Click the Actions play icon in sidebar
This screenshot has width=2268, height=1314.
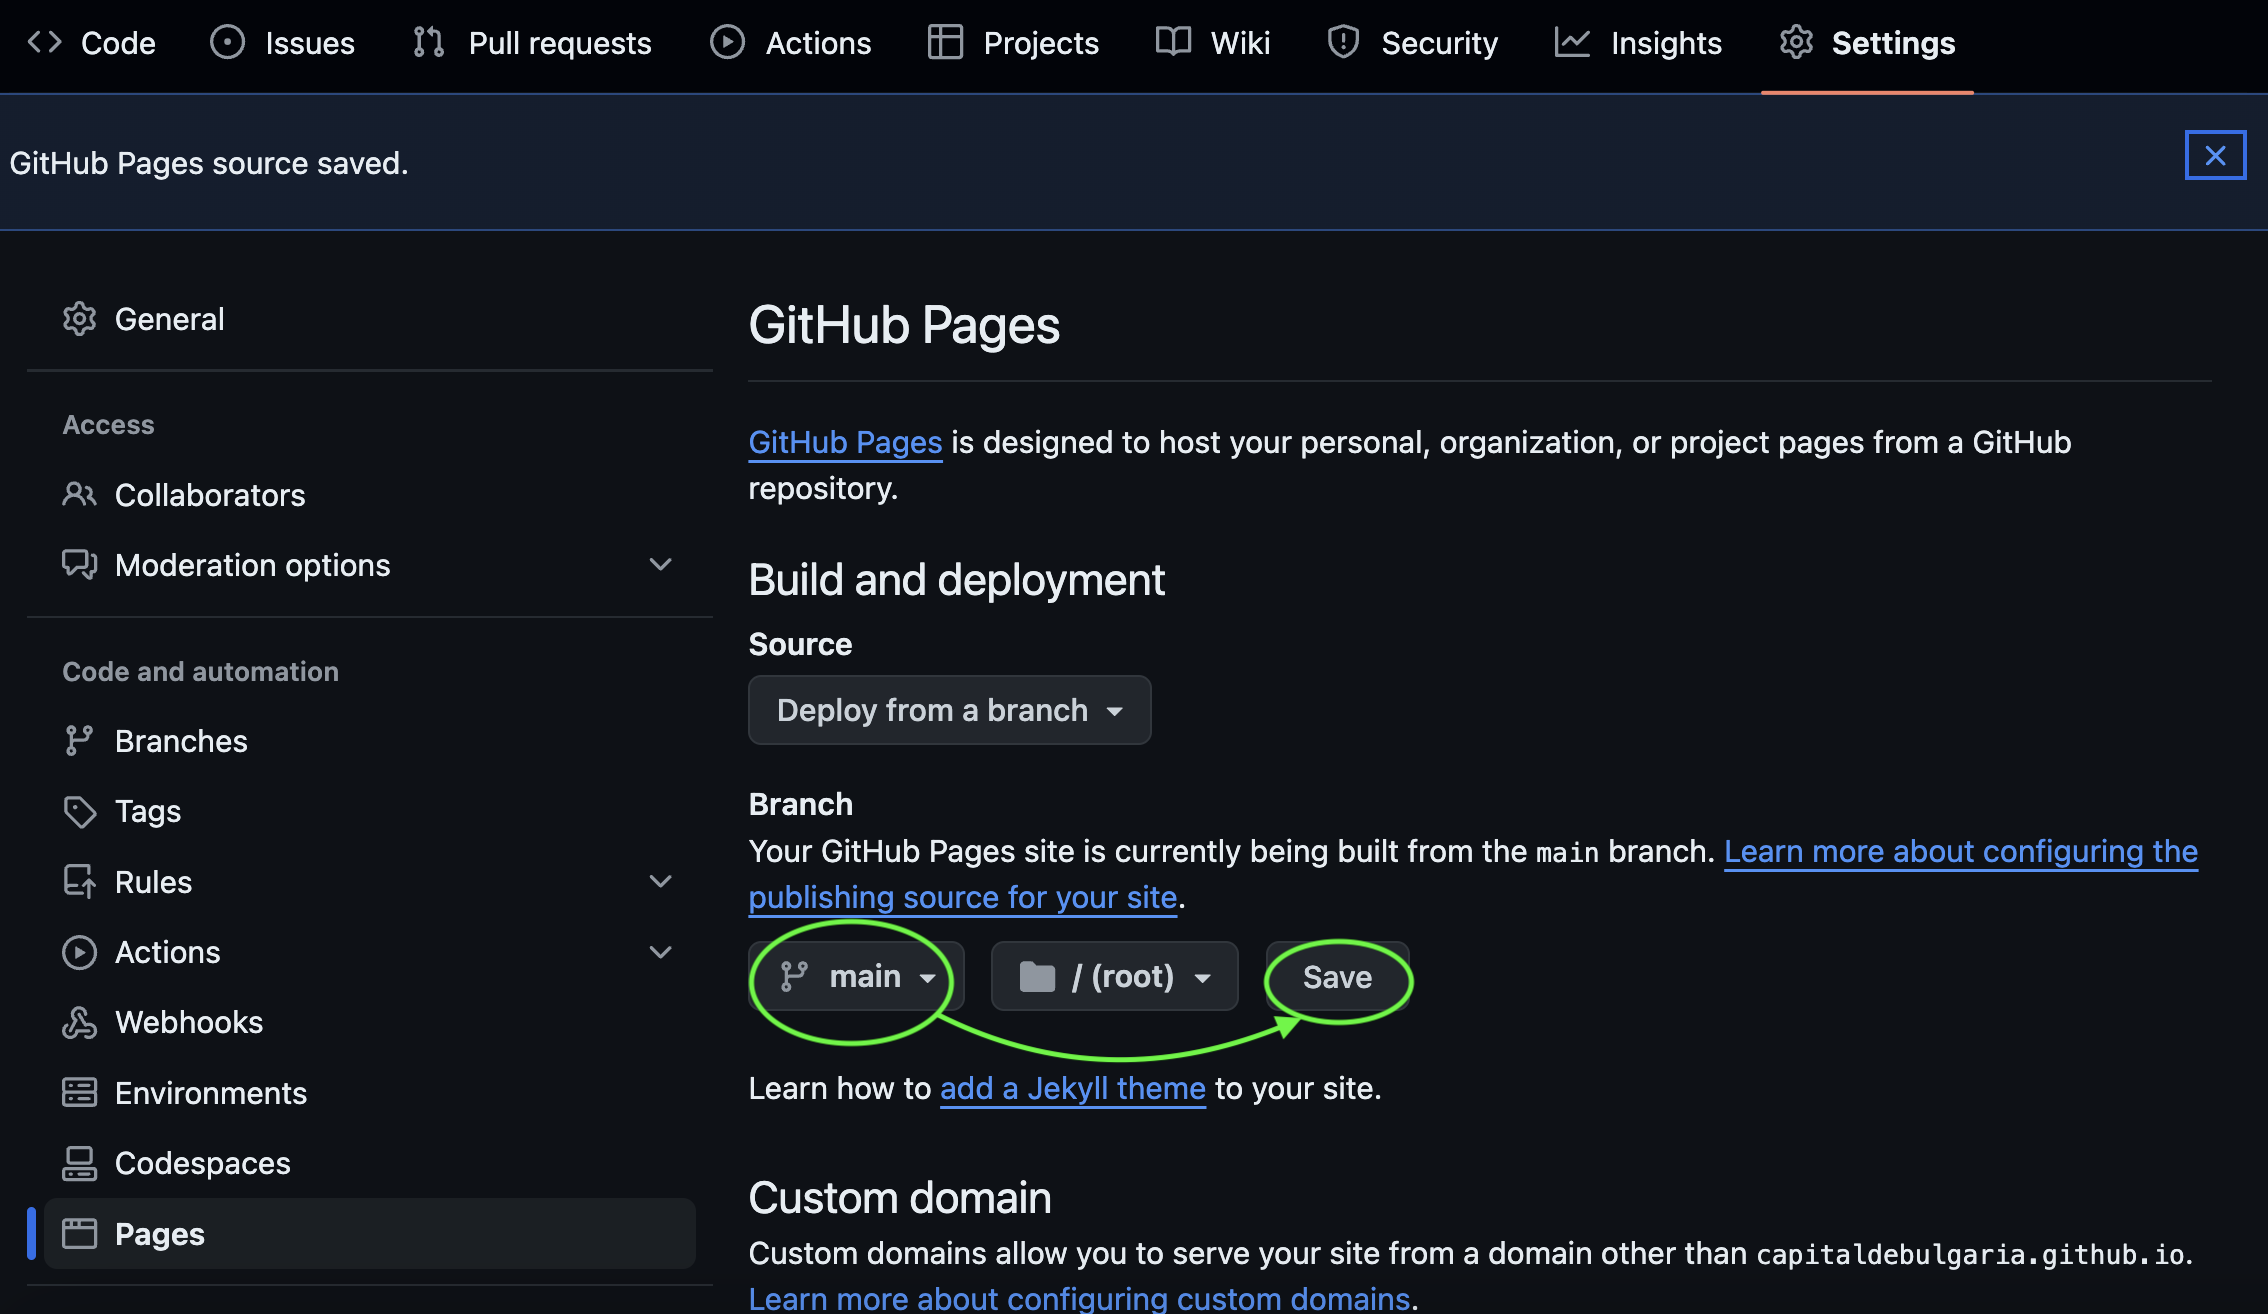click(79, 952)
